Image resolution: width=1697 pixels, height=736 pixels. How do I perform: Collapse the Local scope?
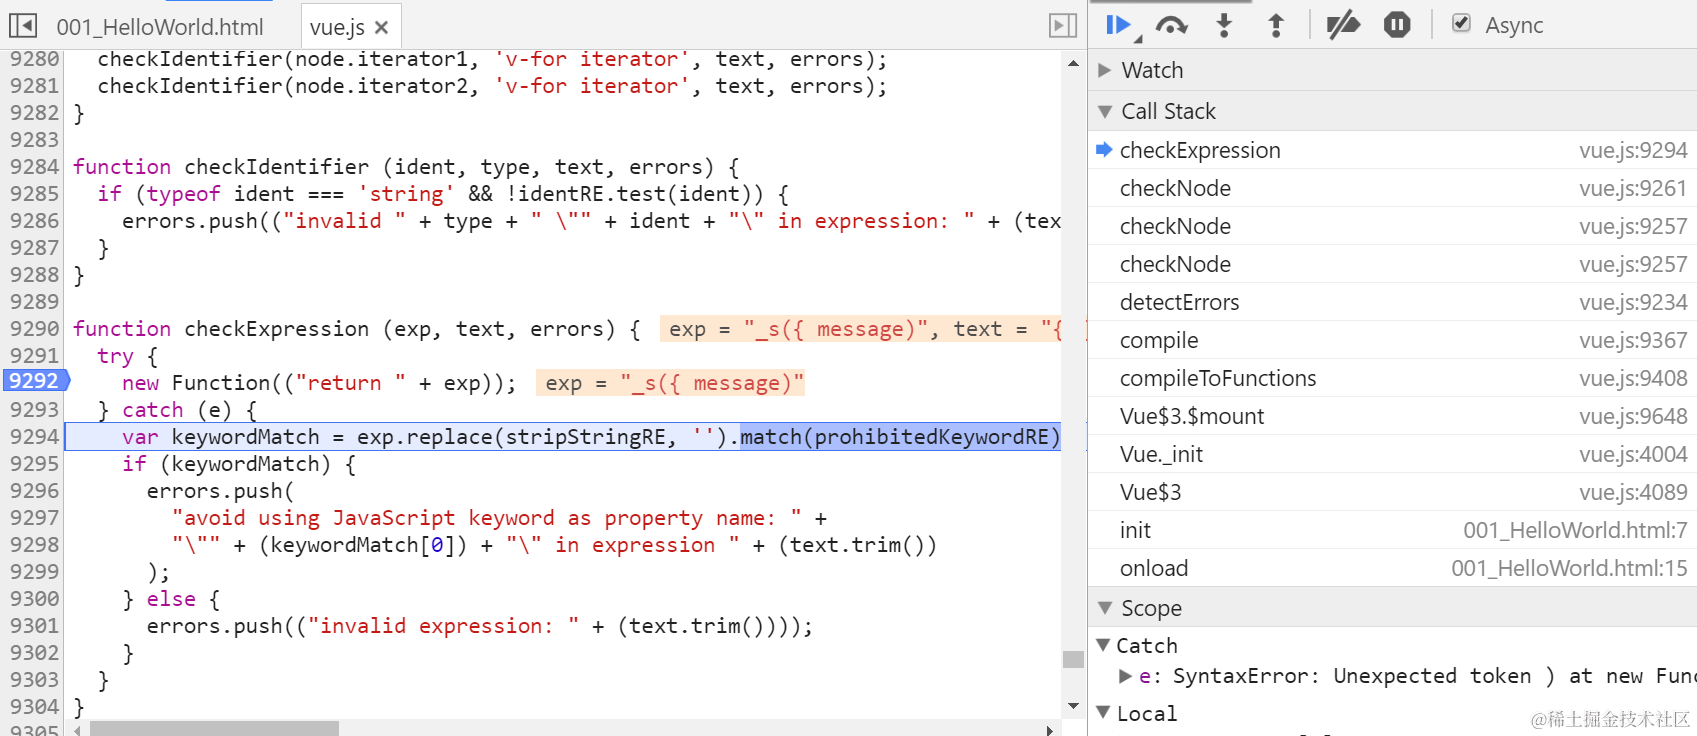click(x=1103, y=713)
